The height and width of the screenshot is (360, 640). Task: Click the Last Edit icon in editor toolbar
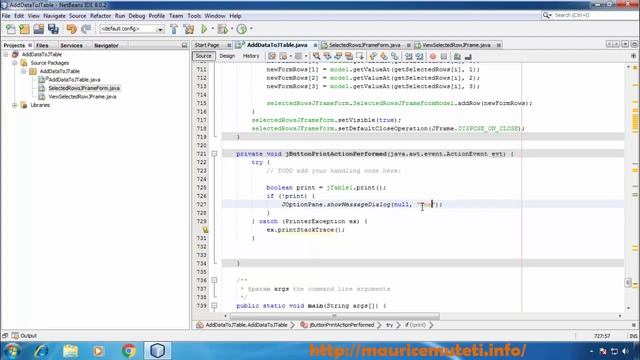272,56
